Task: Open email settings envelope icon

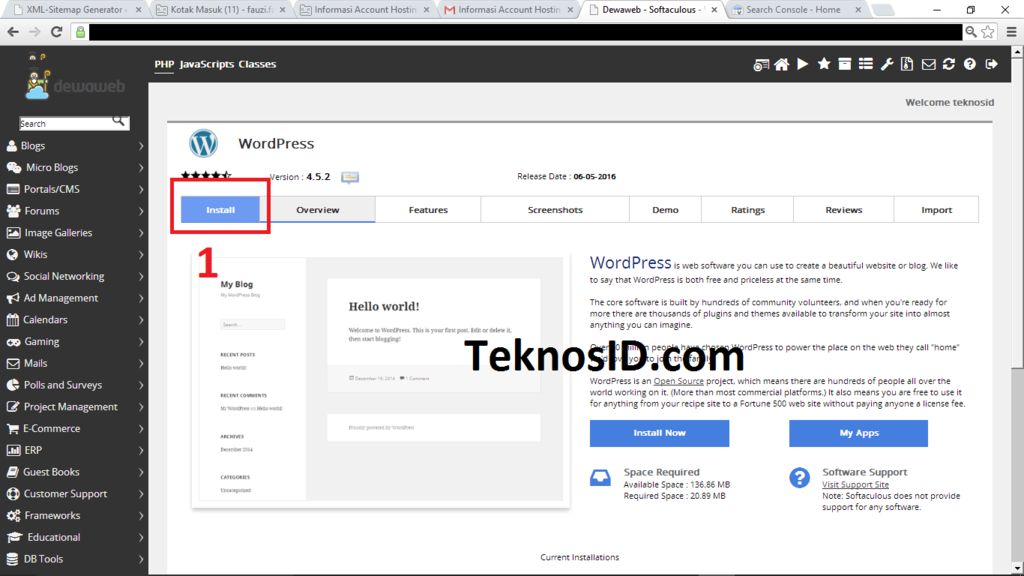Action: [928, 64]
